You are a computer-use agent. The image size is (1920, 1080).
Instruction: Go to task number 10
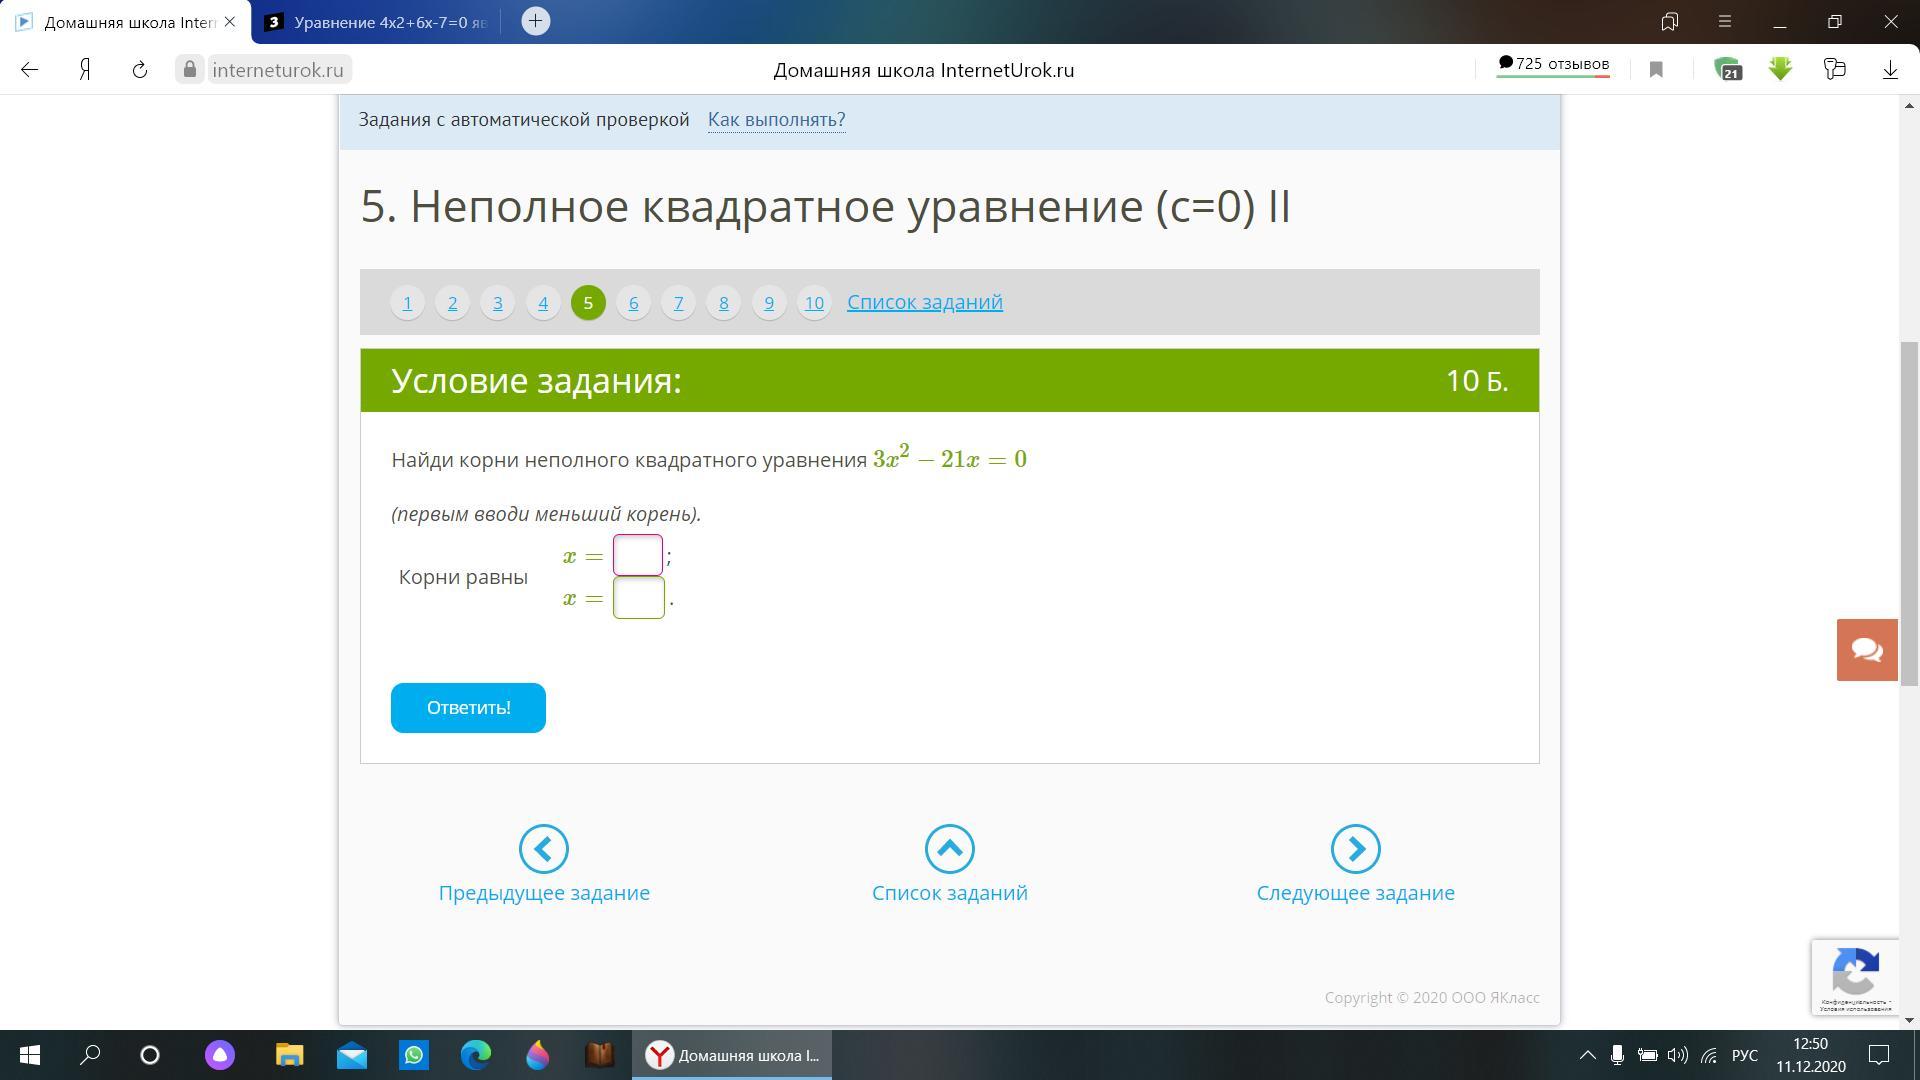point(814,303)
